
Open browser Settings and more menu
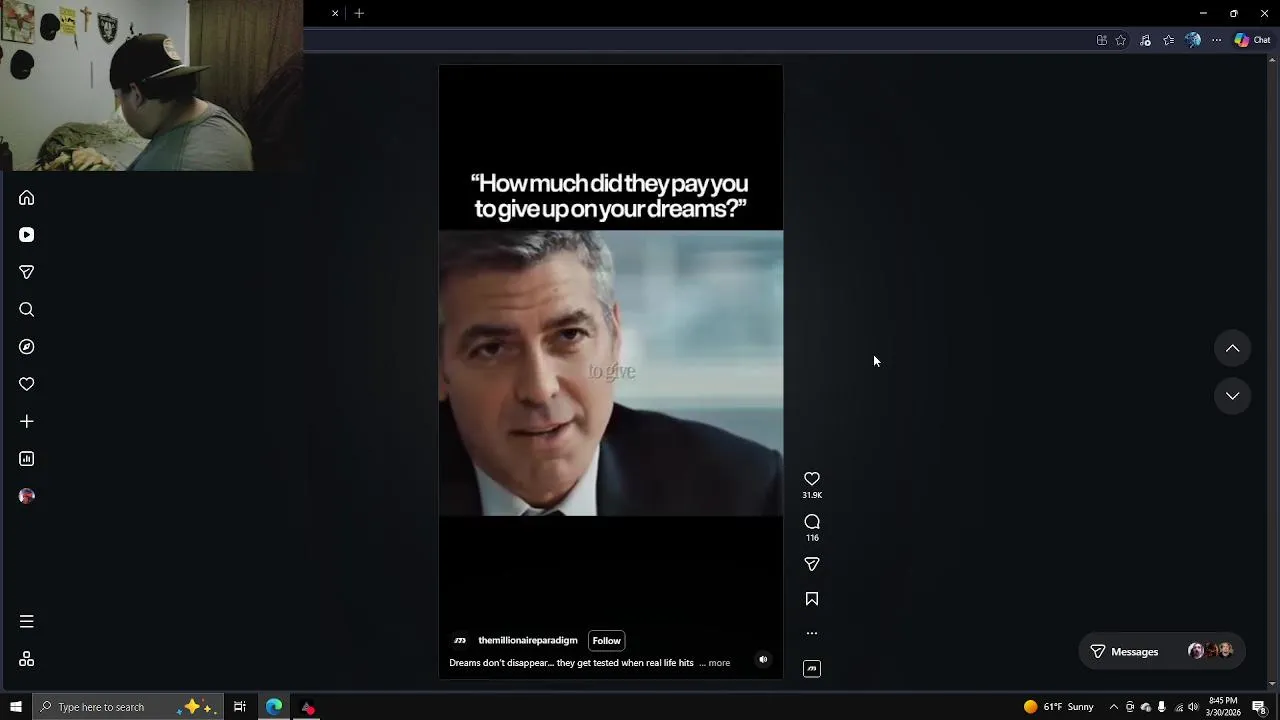tap(1216, 40)
